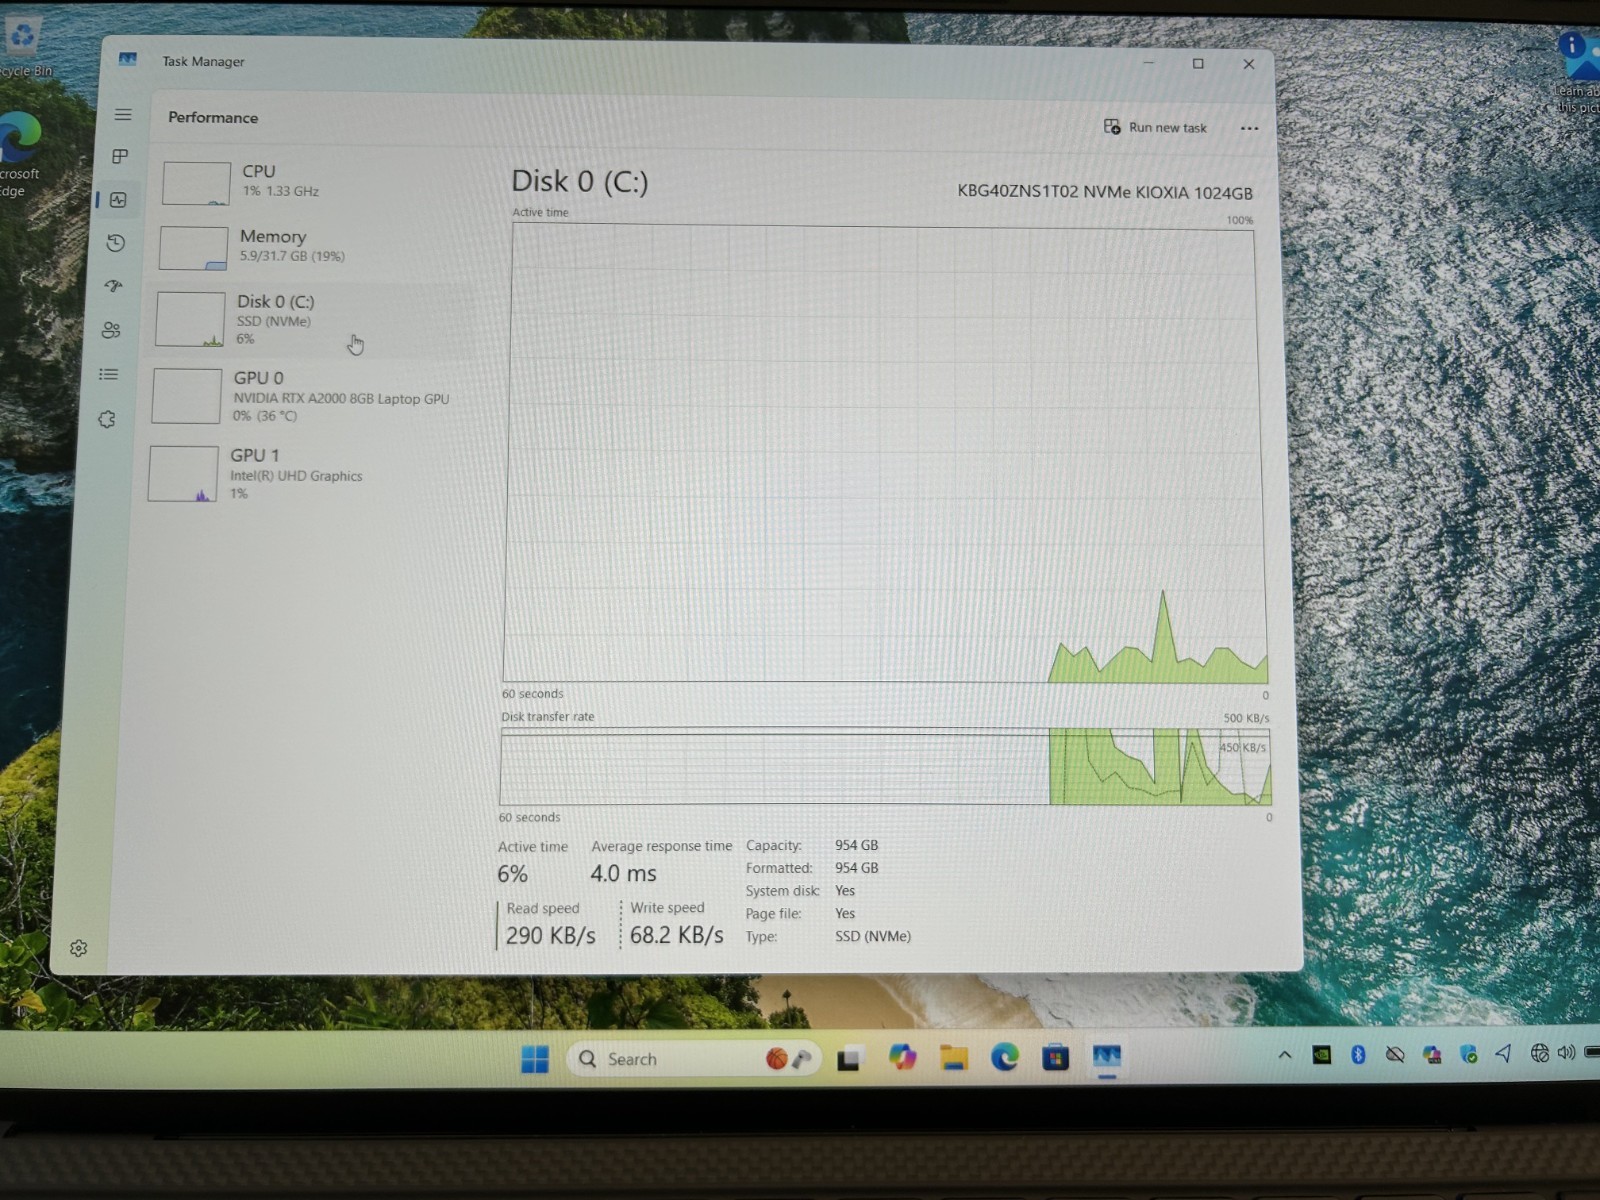Click the Windows Security shield tray icon
The height and width of the screenshot is (1200, 1600).
click(x=1468, y=1053)
